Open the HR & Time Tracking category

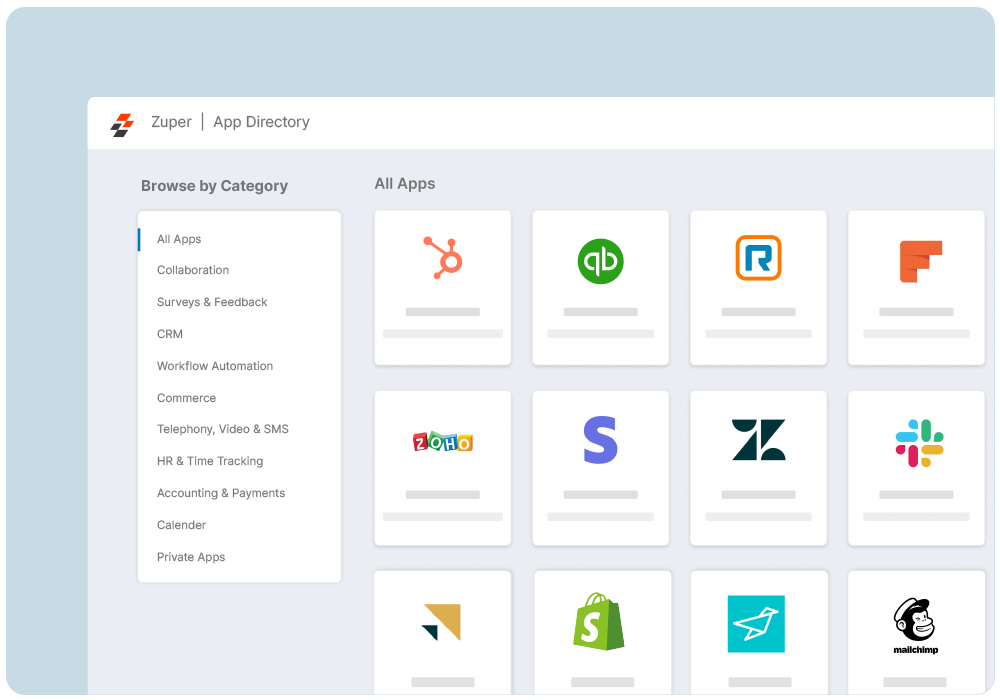210,461
